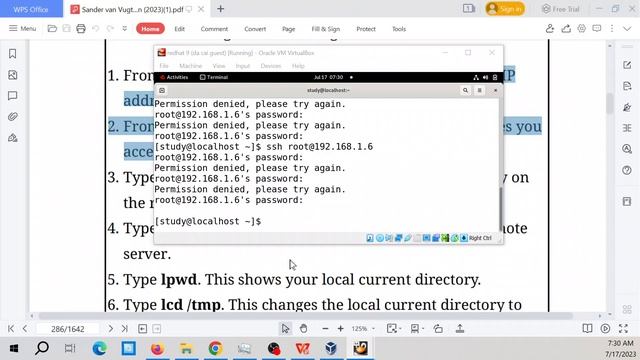Open the Protect tab
This screenshot has width=640, height=360.
[x=366, y=29]
